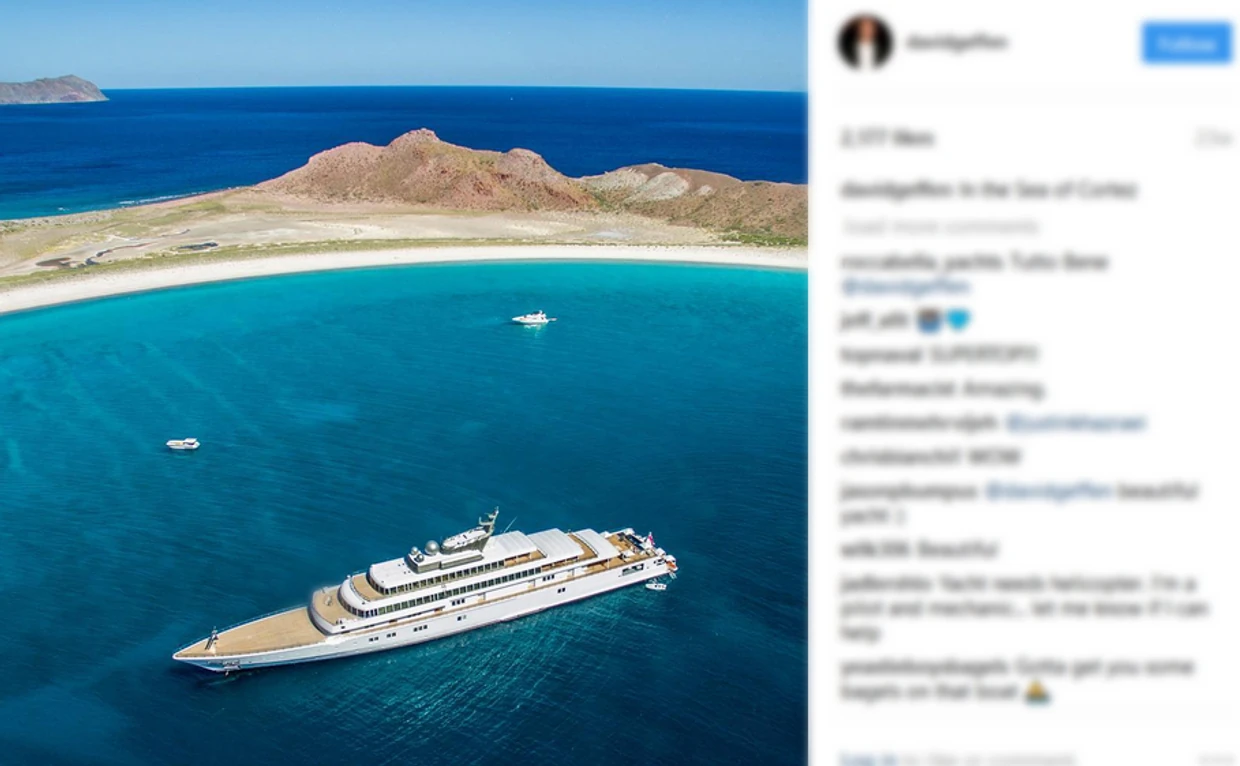The width and height of the screenshot is (1240, 766).
Task: Click the blue heart emoji in comment
Action: [958, 320]
